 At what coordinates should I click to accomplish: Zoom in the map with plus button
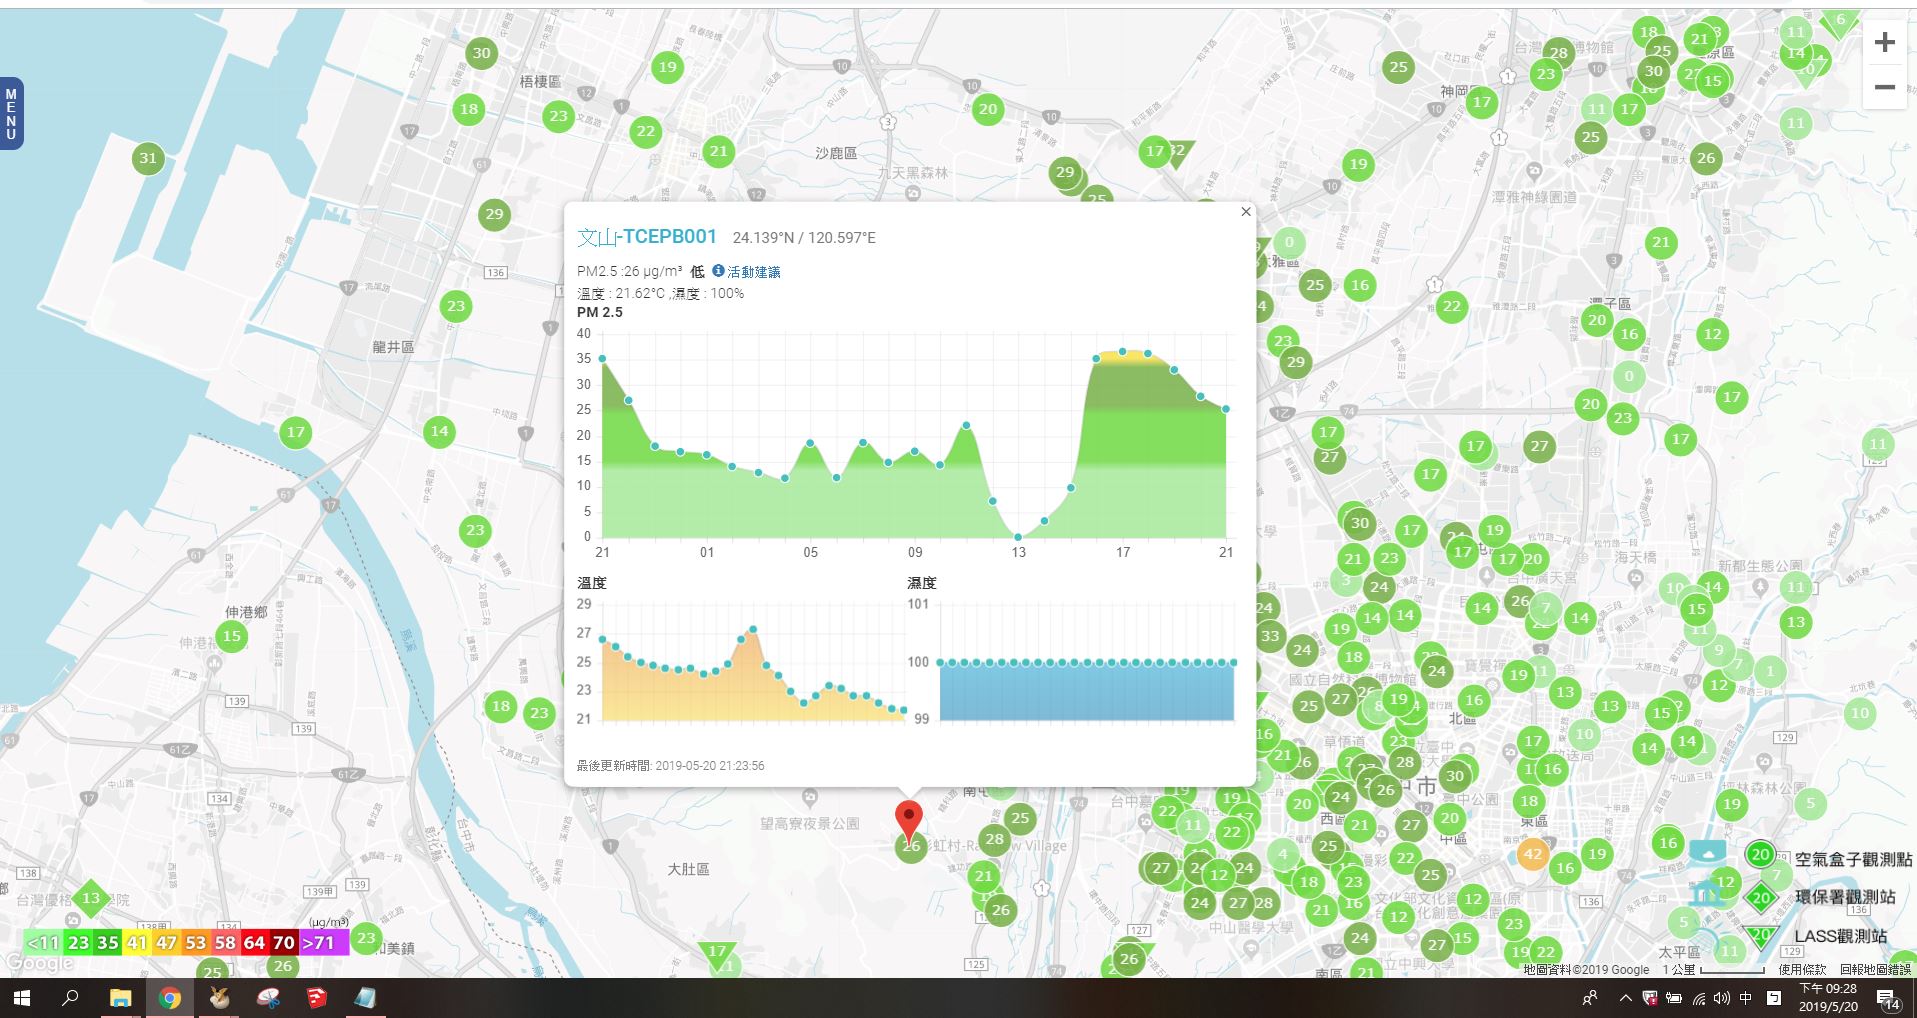(x=1884, y=42)
